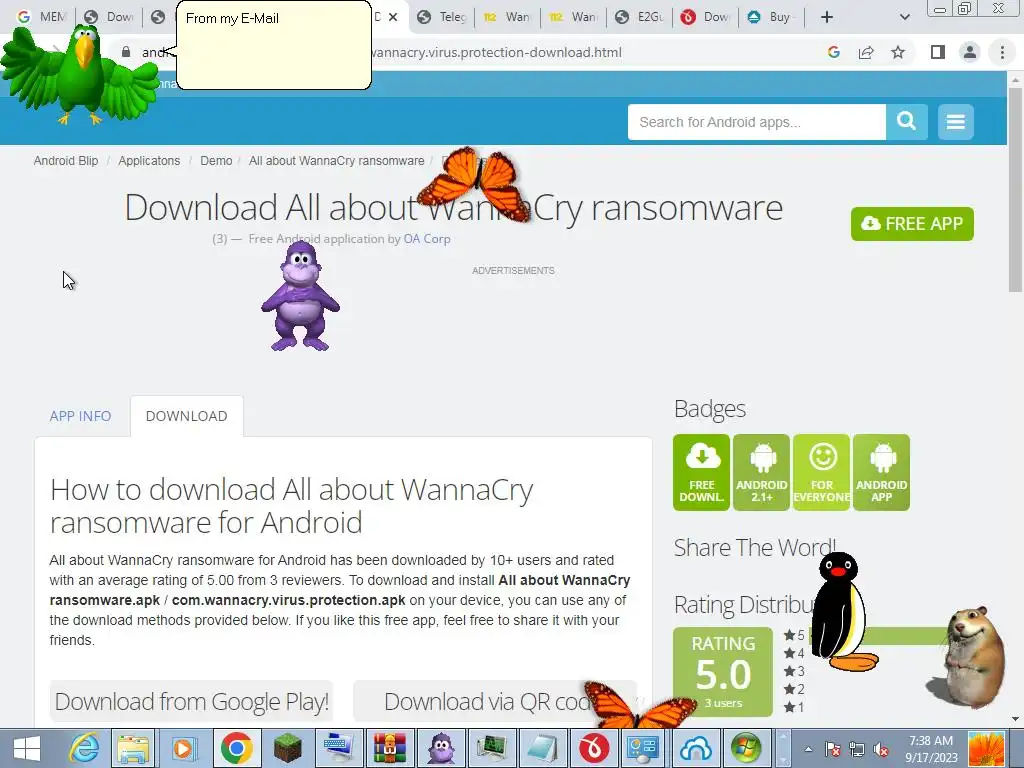1024x768 pixels.
Task: Click the taskbar scroll up arrow
Action: [782, 739]
